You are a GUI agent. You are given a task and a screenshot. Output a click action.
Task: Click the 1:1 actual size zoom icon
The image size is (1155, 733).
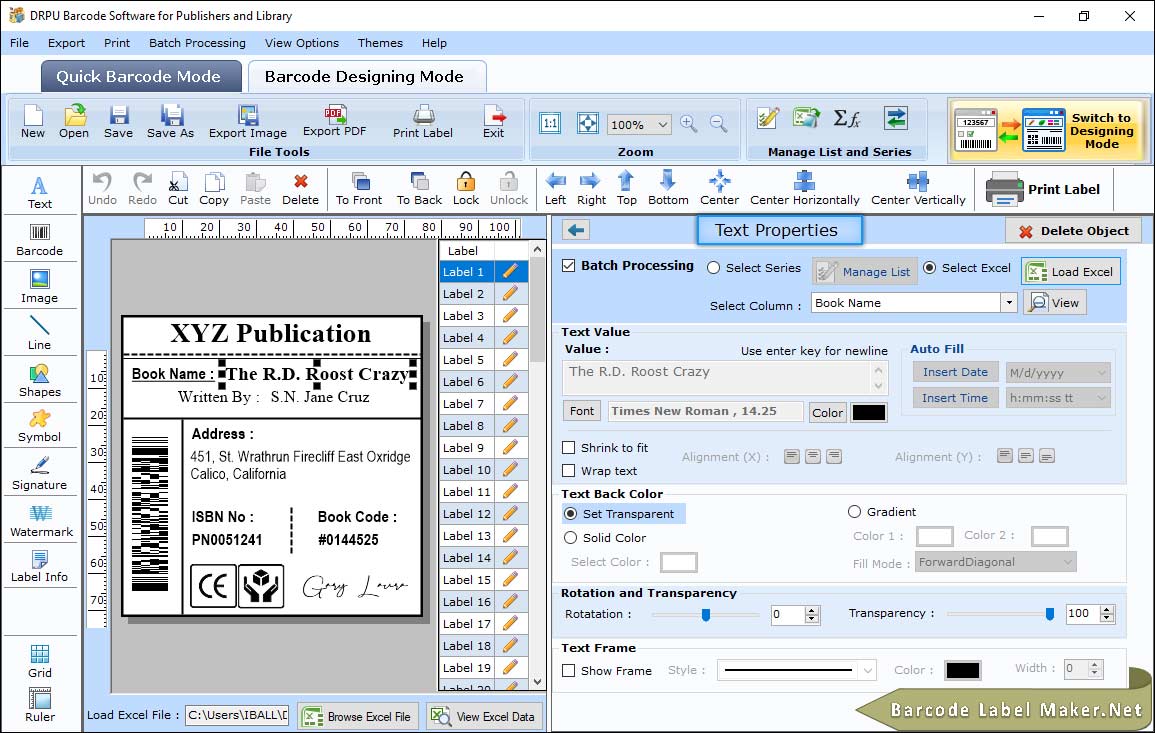pyautogui.click(x=550, y=124)
